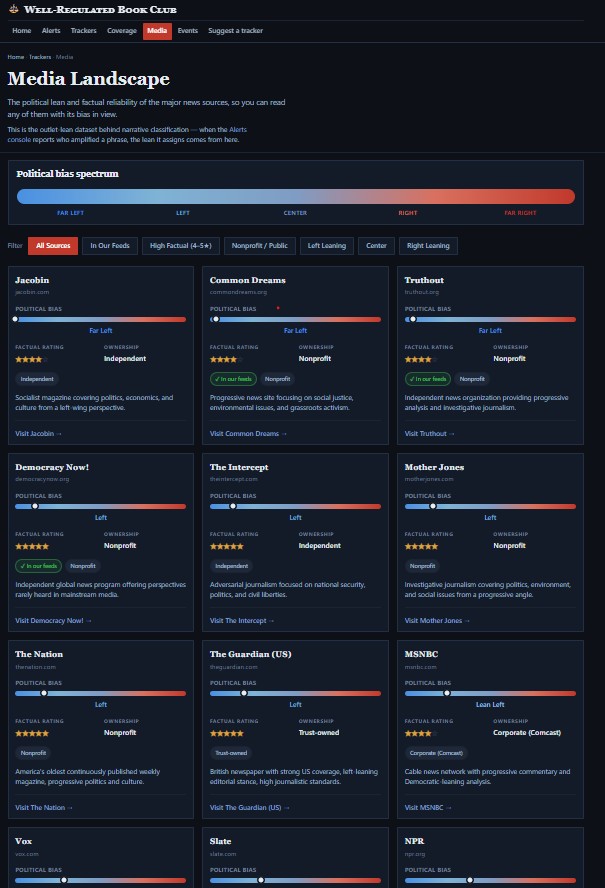Open Suggest a tracker page
The height and width of the screenshot is (888, 605).
(235, 31)
